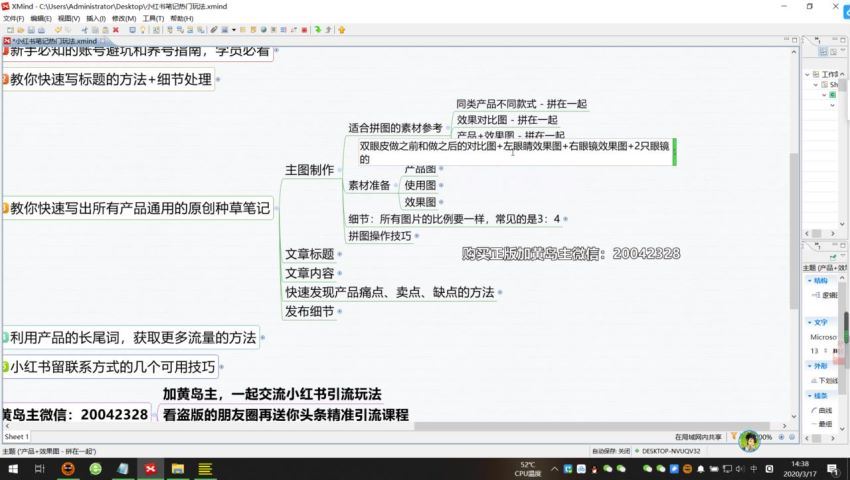
Task: Select the 素材准备 topic
Action: click(369, 185)
